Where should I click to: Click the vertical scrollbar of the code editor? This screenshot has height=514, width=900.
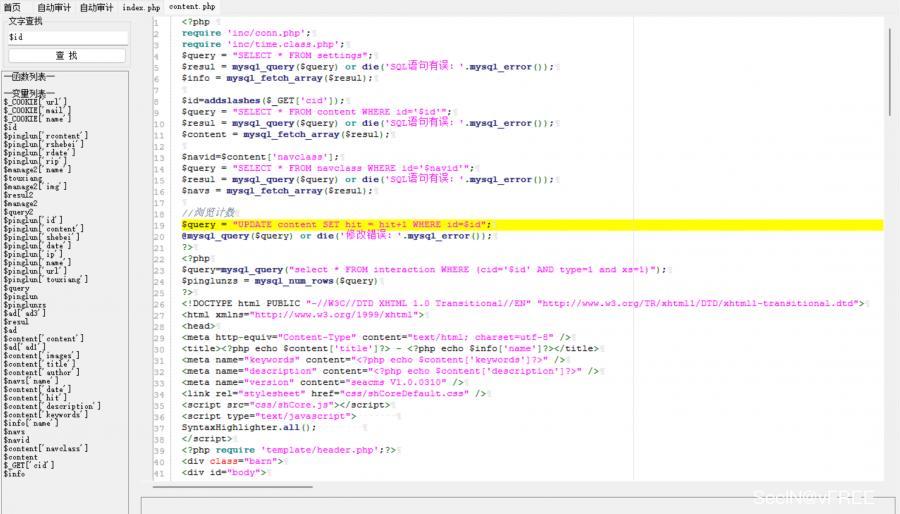click(x=891, y=72)
